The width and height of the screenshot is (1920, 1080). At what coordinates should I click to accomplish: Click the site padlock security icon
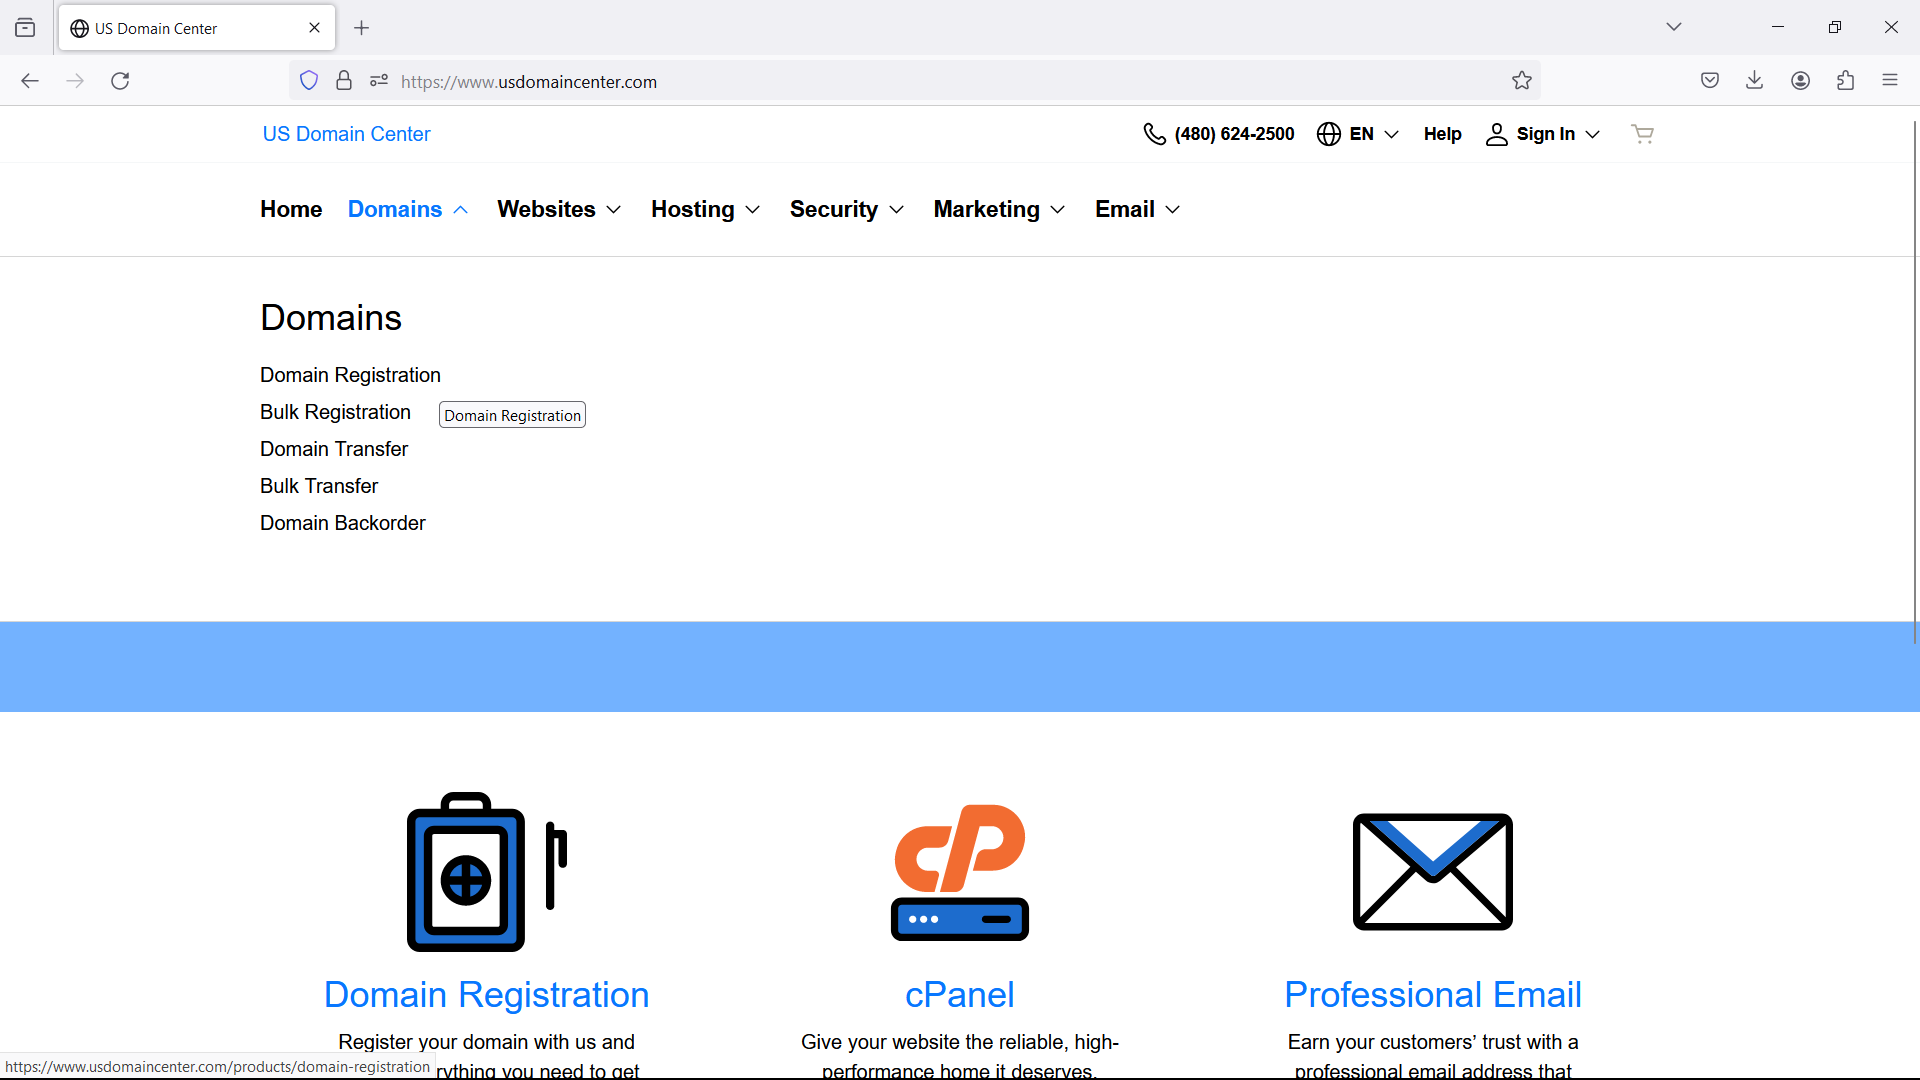[344, 81]
